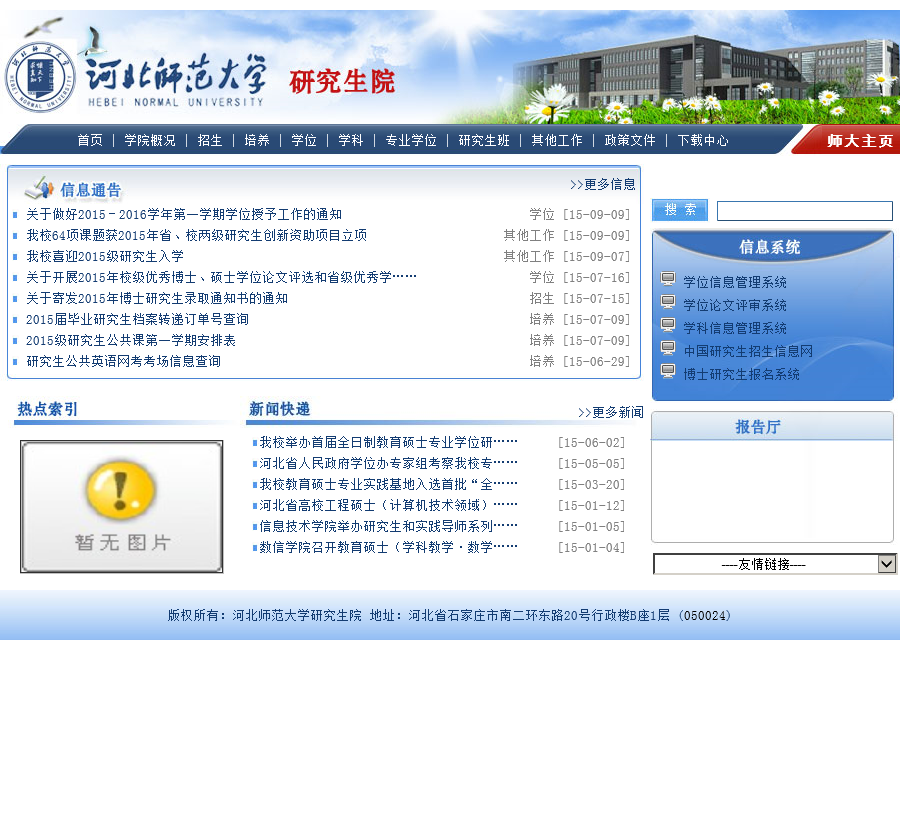Click the 信息系统 panel heading
Screen dimensions: 900x818
pyautogui.click(x=770, y=247)
